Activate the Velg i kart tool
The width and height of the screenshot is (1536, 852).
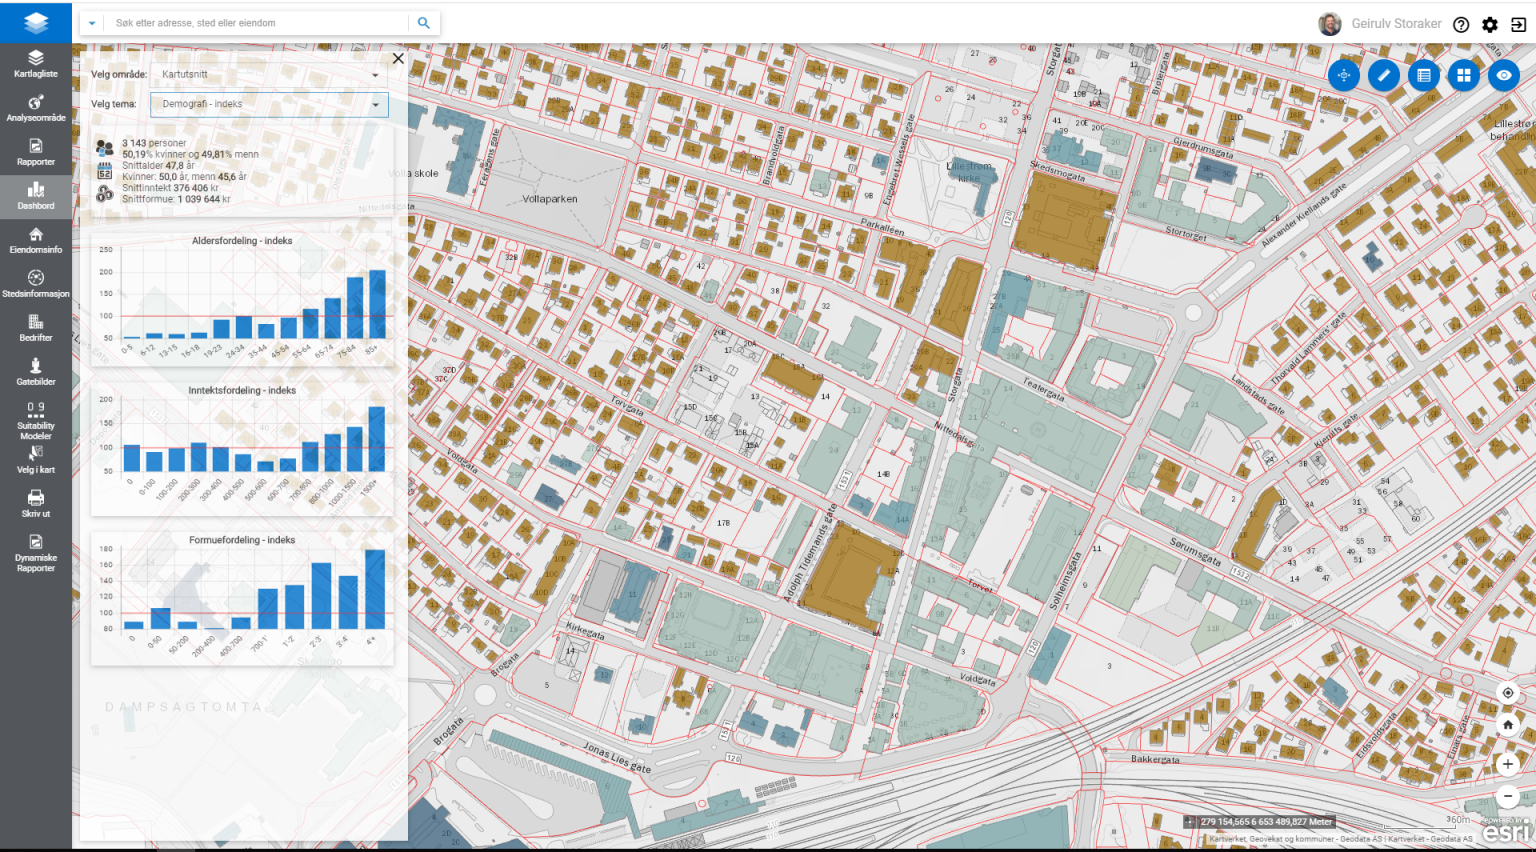coord(36,460)
